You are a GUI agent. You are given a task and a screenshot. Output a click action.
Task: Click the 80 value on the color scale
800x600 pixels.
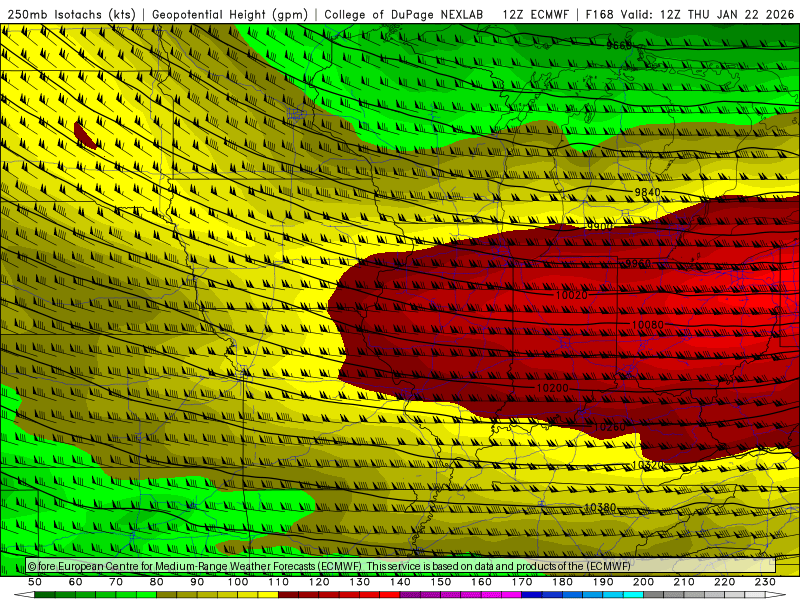click(x=157, y=582)
